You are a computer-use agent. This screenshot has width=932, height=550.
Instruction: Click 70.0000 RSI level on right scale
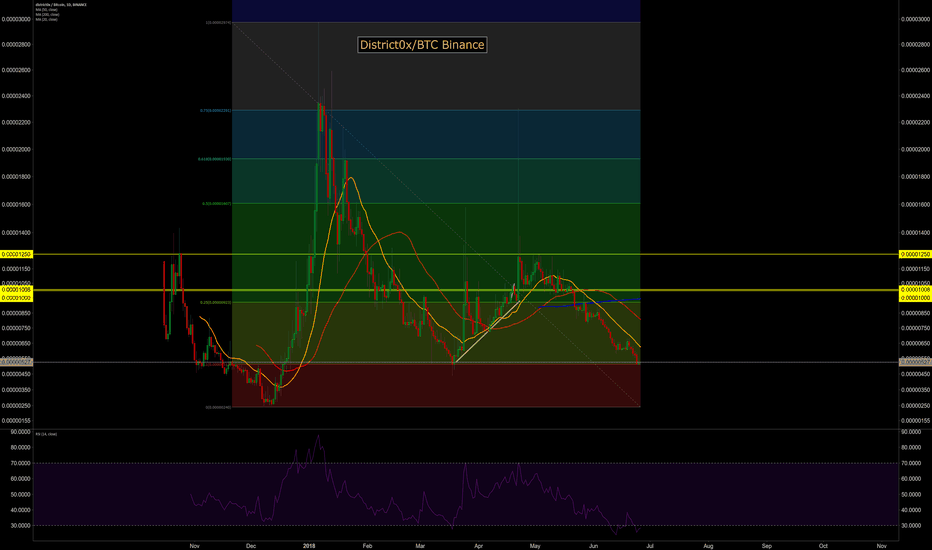(x=911, y=463)
